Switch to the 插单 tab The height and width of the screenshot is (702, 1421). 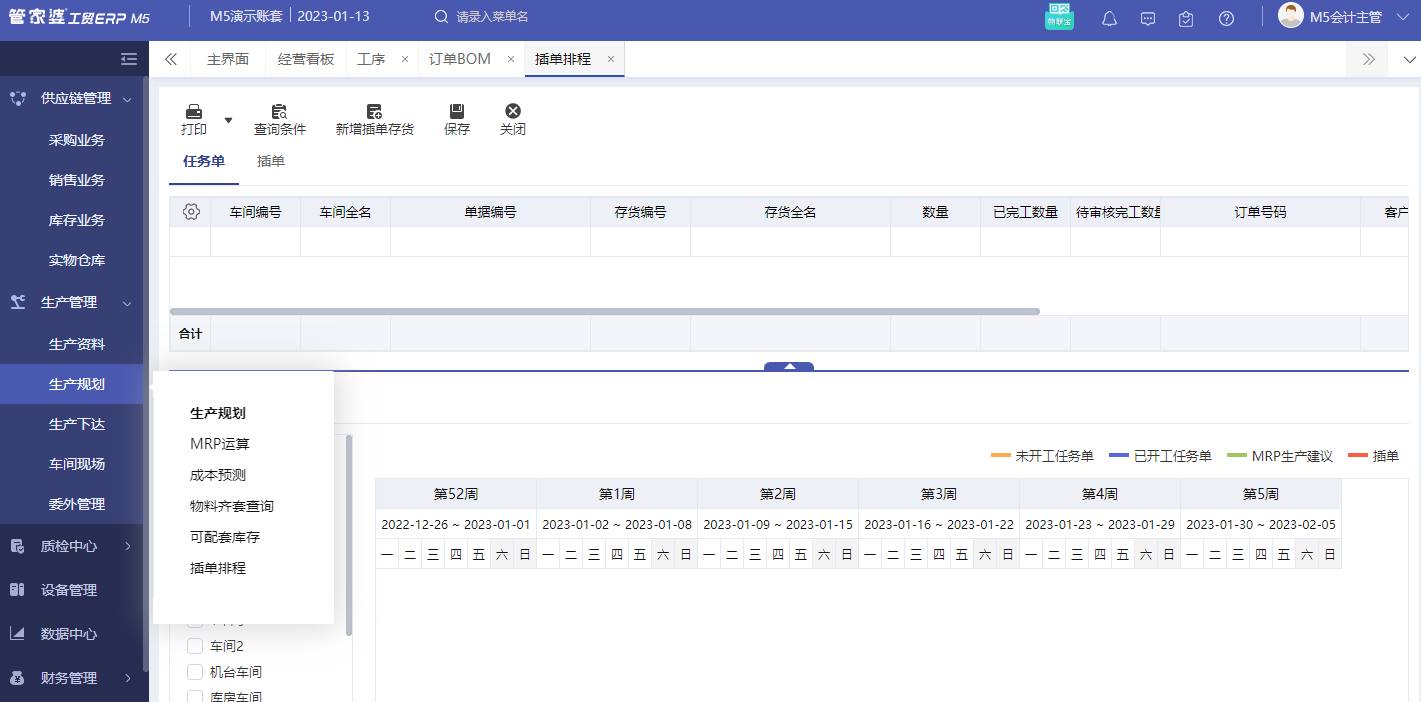270,160
